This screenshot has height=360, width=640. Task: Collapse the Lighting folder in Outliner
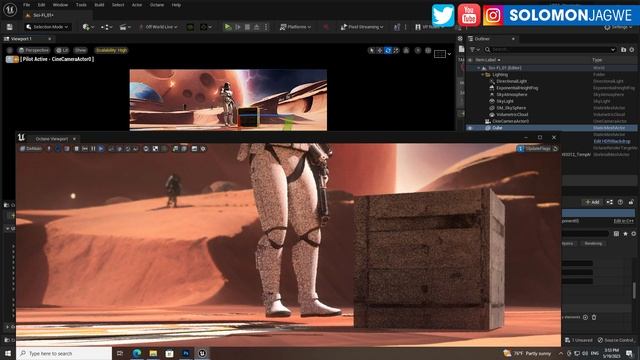coord(482,75)
